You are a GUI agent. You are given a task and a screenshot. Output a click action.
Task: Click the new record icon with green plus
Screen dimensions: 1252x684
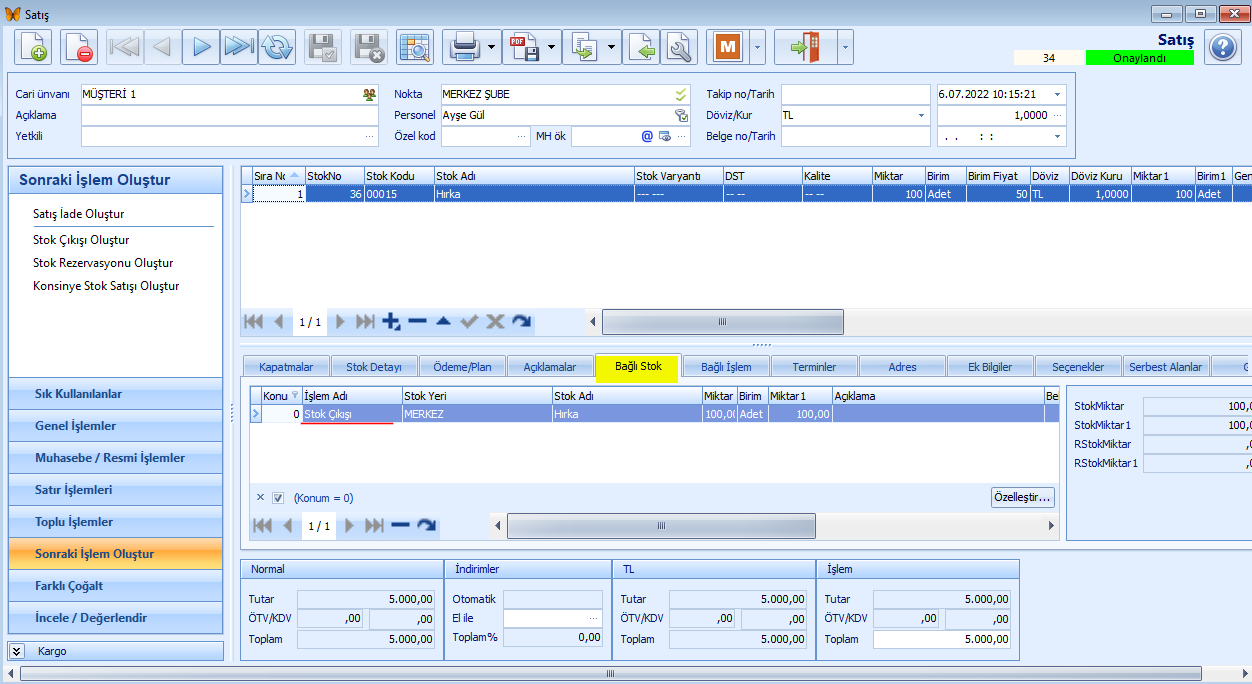click(33, 47)
